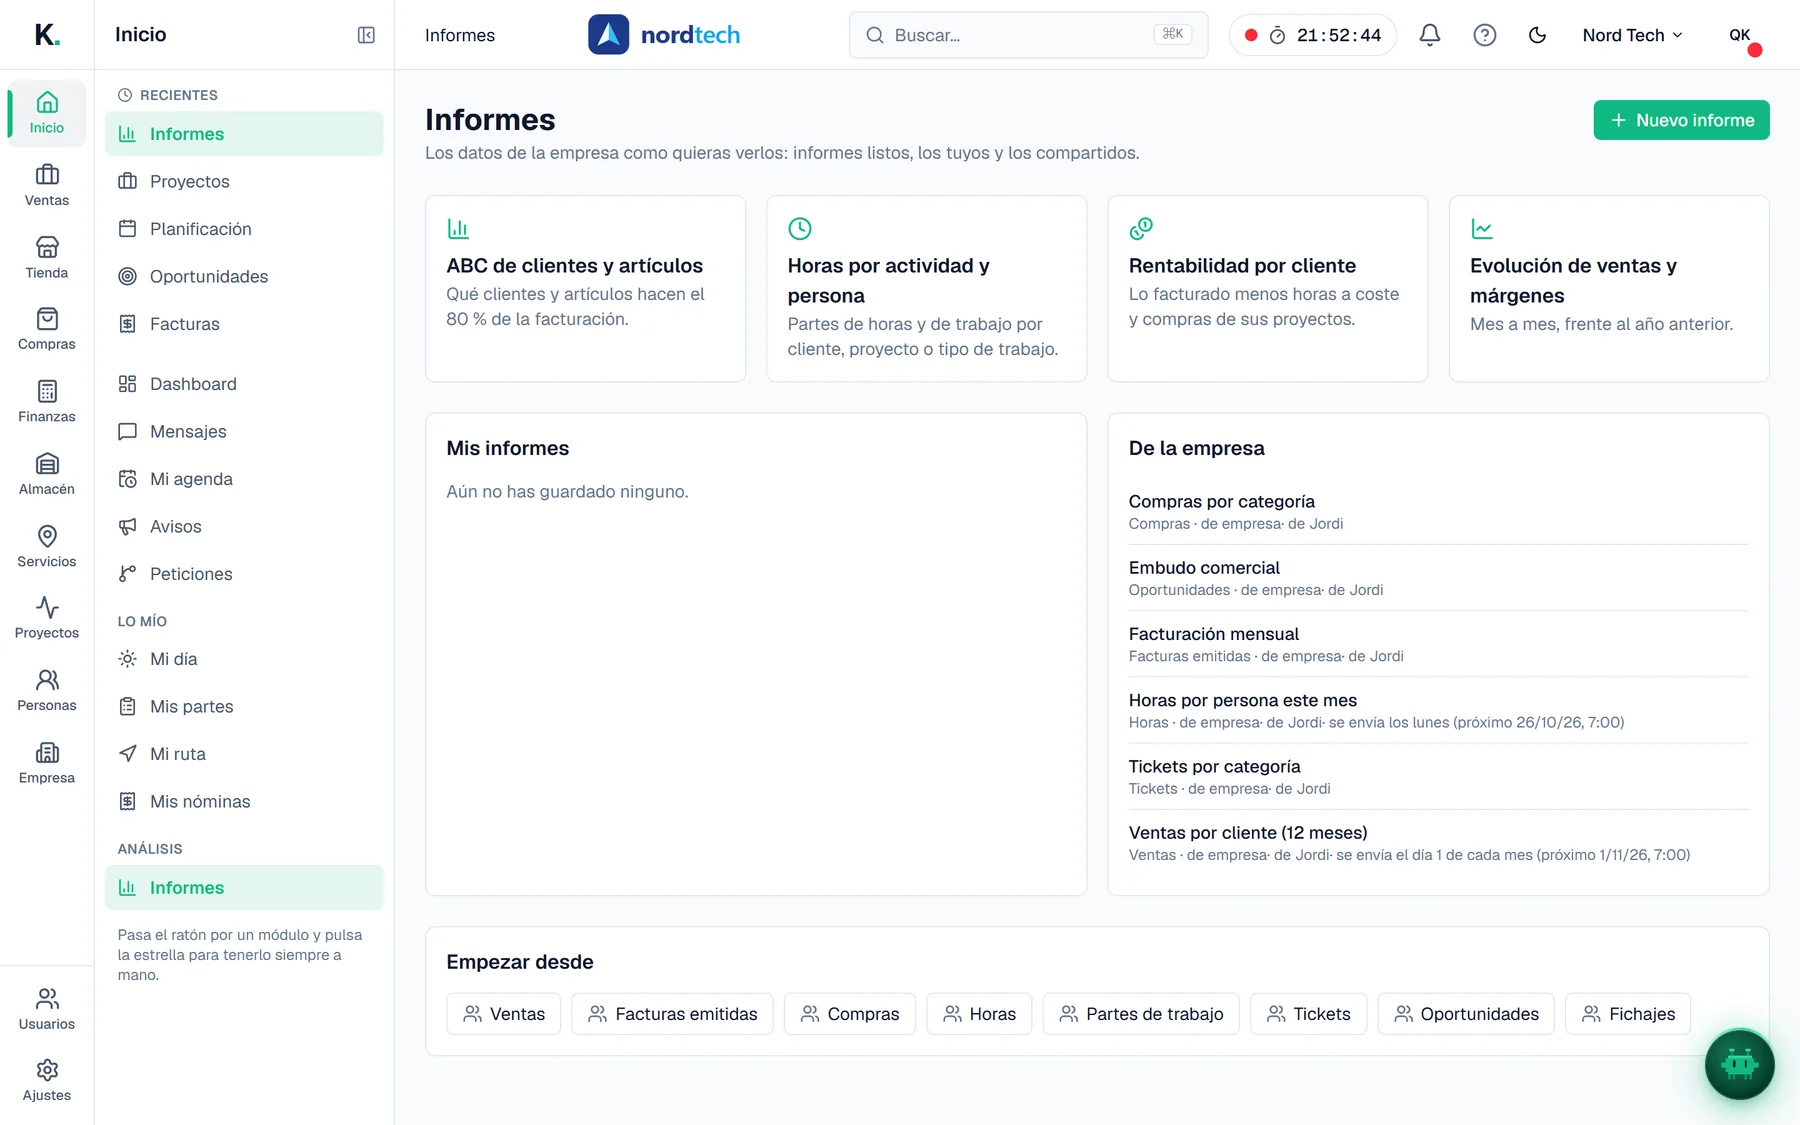Collapse the sidebar panel icon
Viewport: 1800px width, 1125px height.
[x=366, y=35]
